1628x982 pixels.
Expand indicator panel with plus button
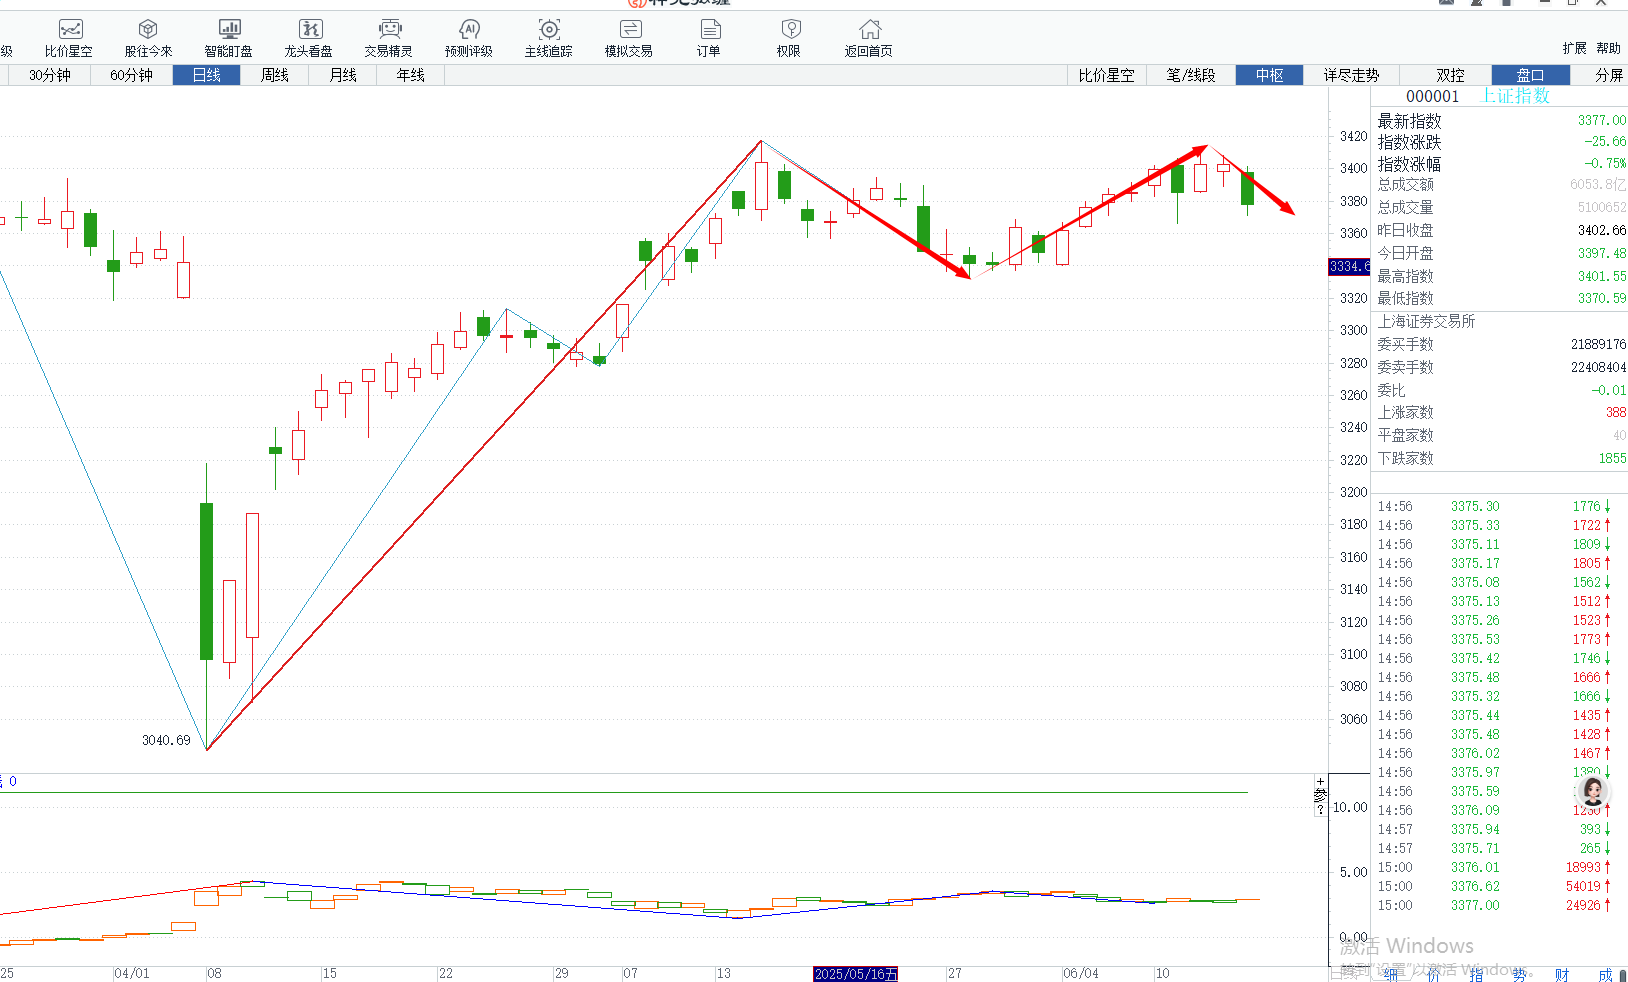pos(1320,781)
